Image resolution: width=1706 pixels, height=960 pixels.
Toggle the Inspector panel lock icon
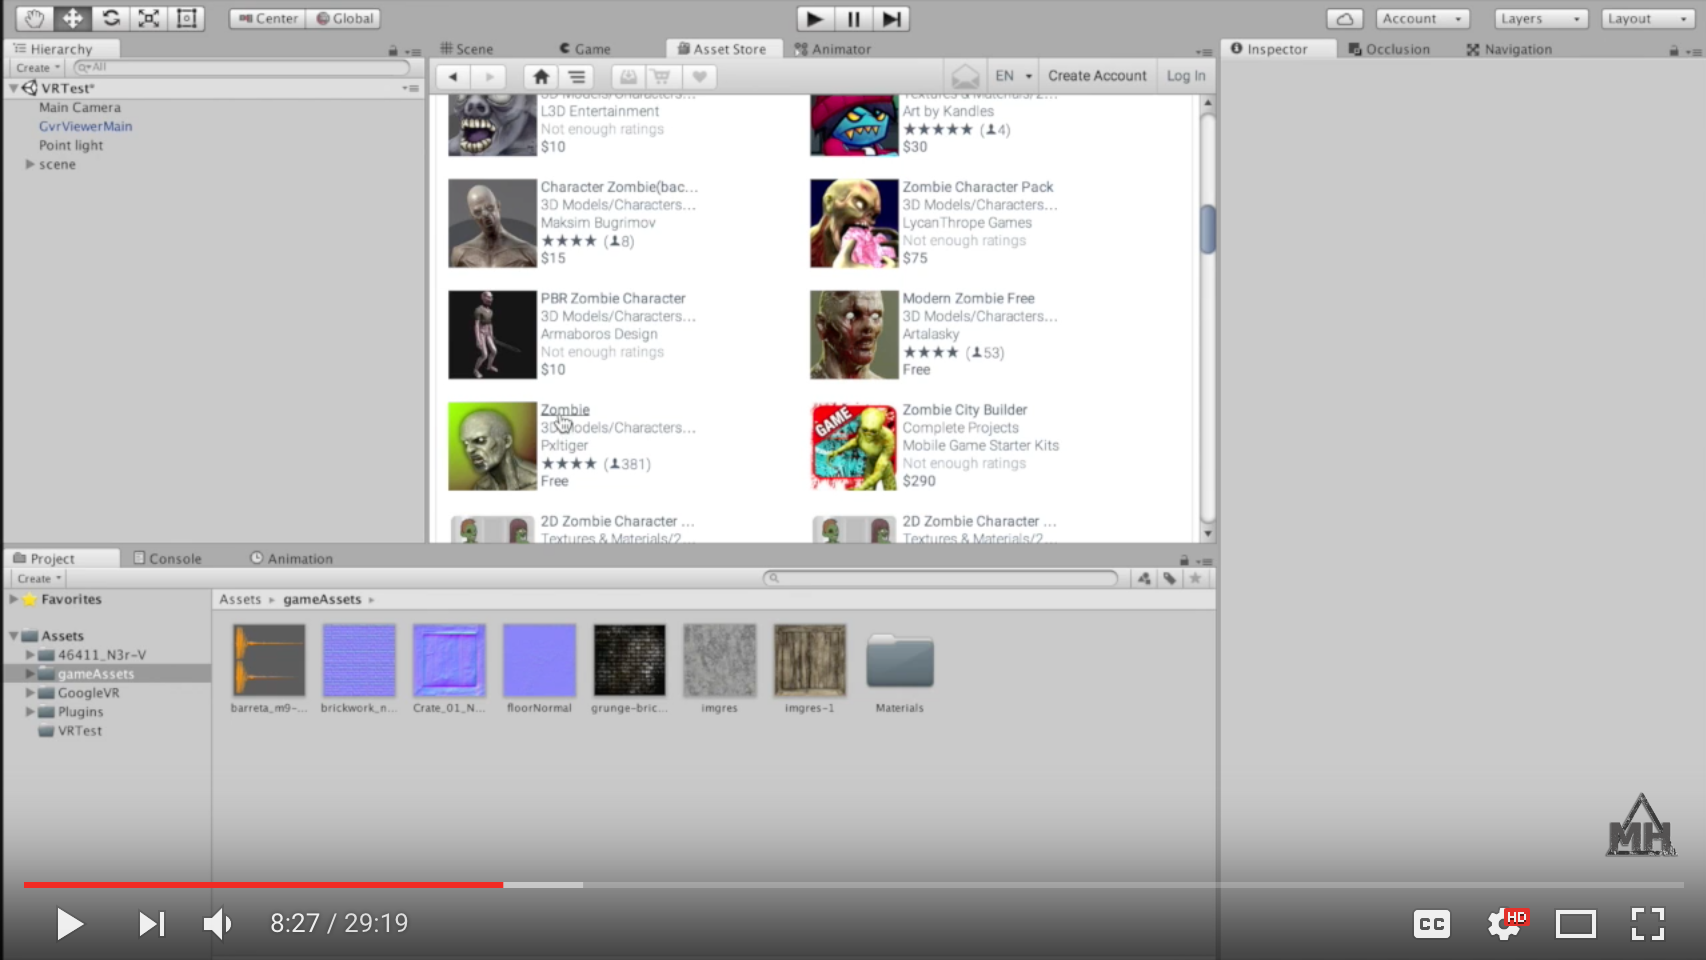[1674, 50]
